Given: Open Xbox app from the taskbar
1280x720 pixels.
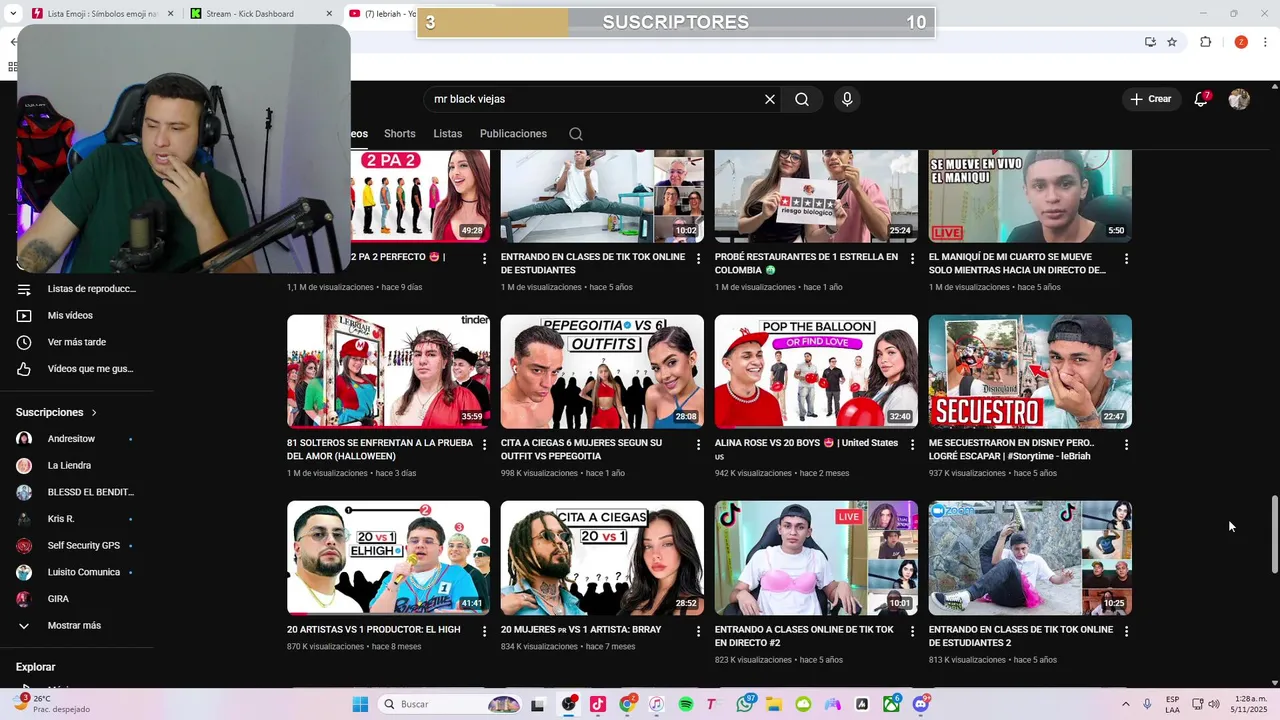Looking at the screenshot, I should click(891, 704).
